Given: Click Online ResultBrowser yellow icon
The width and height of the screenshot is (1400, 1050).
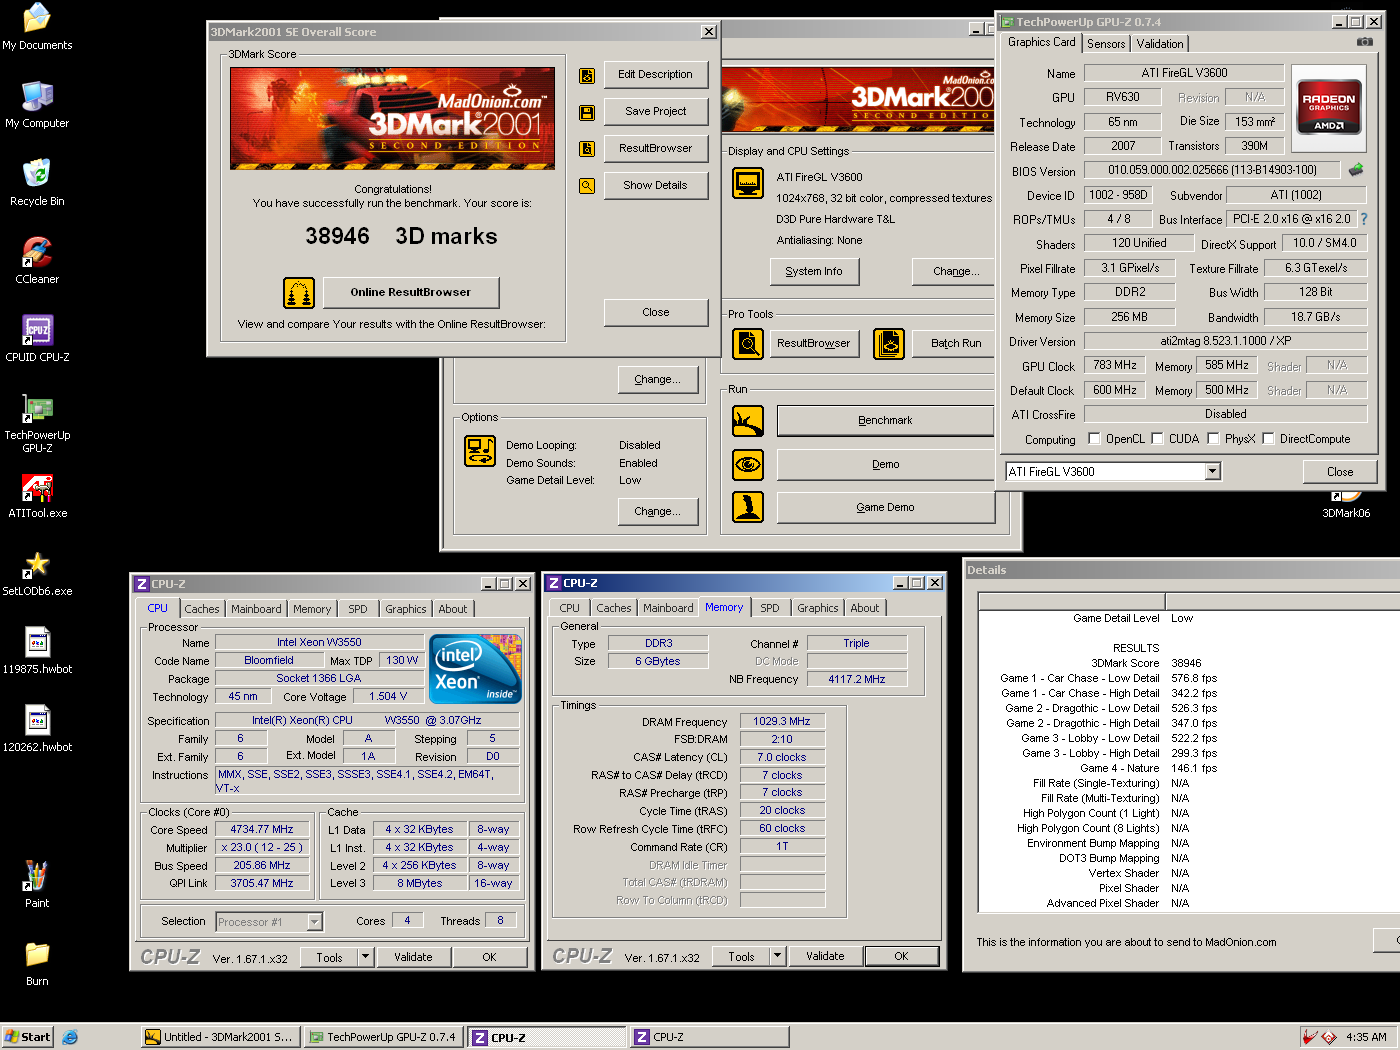Looking at the screenshot, I should pos(299,293).
